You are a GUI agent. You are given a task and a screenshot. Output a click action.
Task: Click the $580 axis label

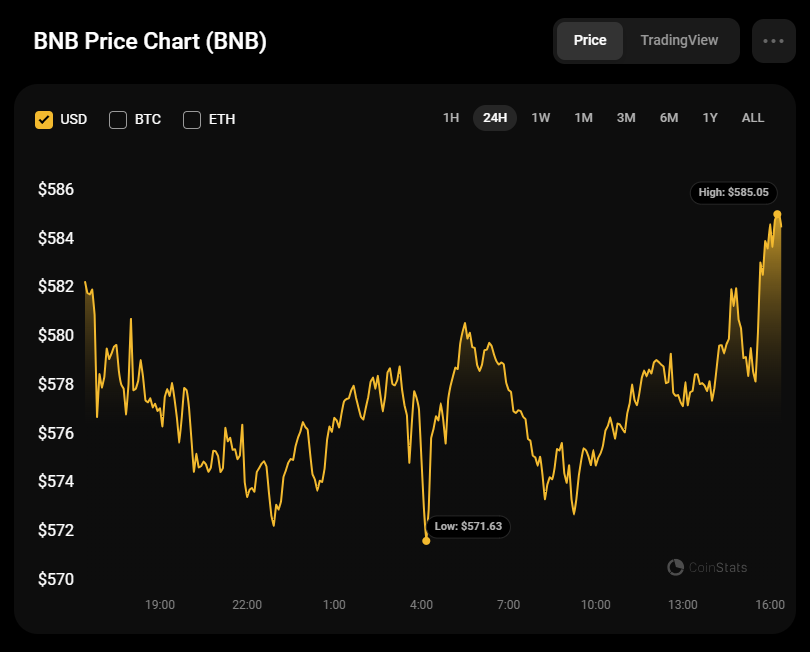pyautogui.click(x=56, y=335)
